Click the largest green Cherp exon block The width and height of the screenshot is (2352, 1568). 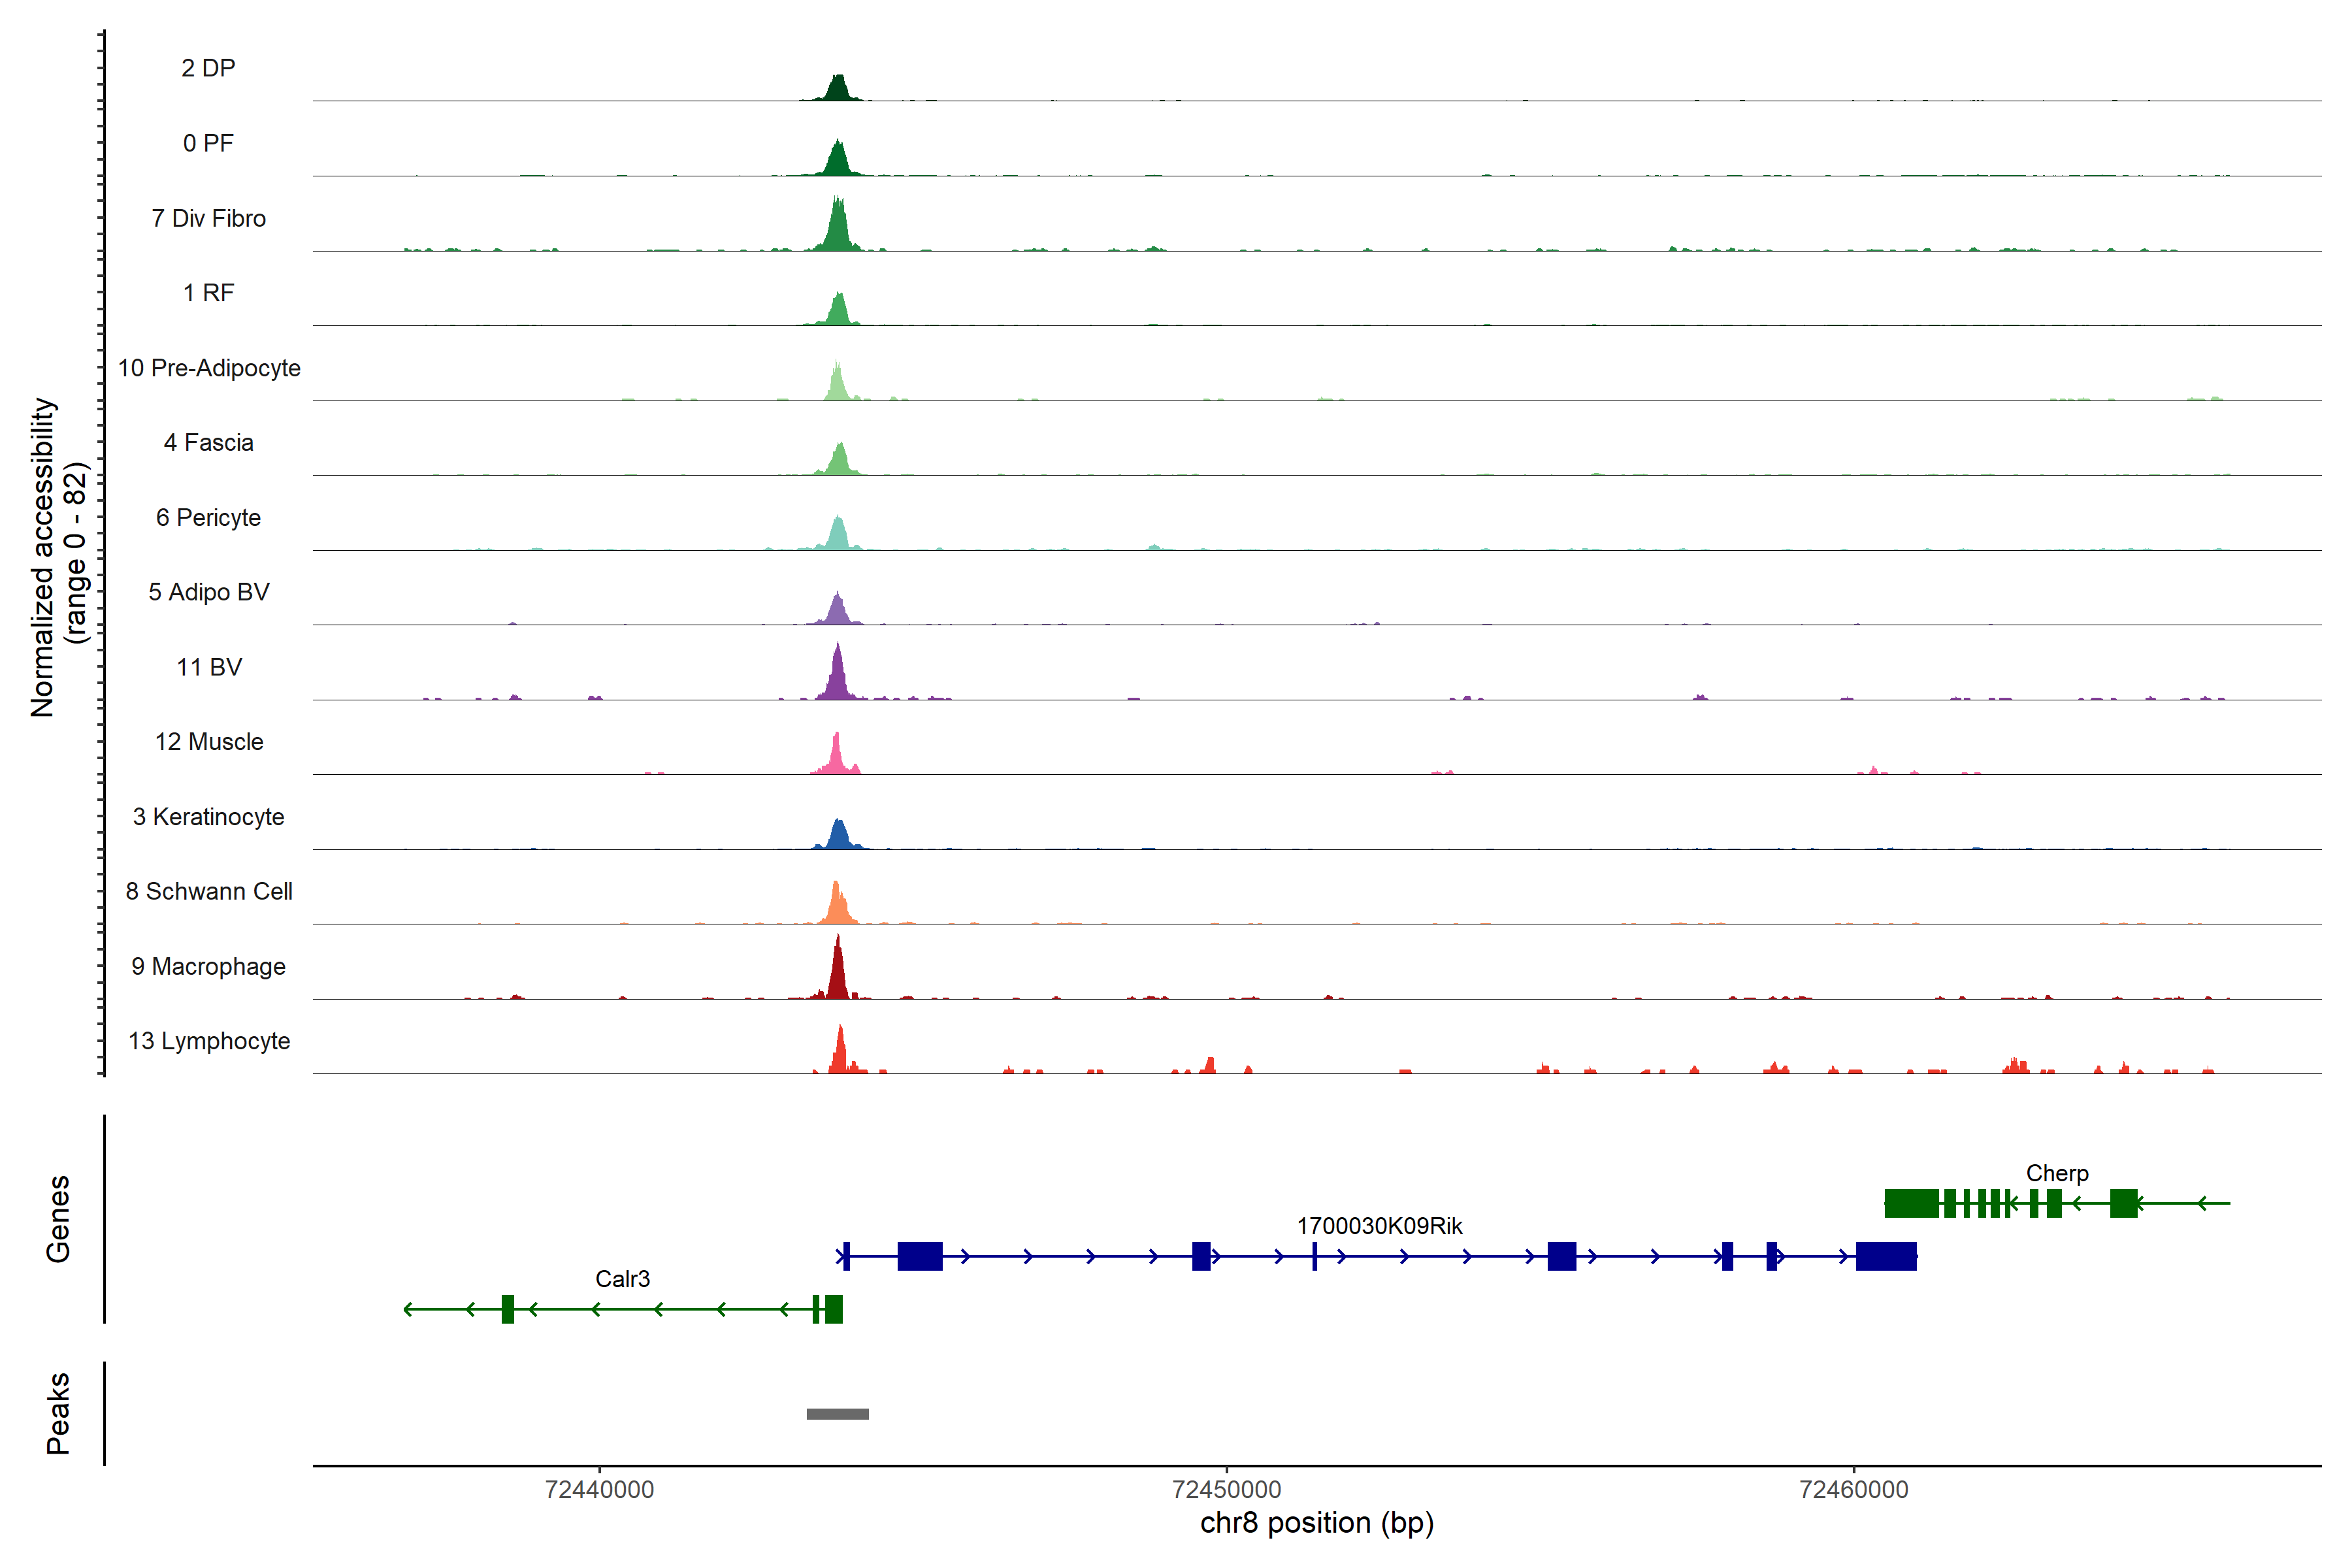point(1911,1203)
